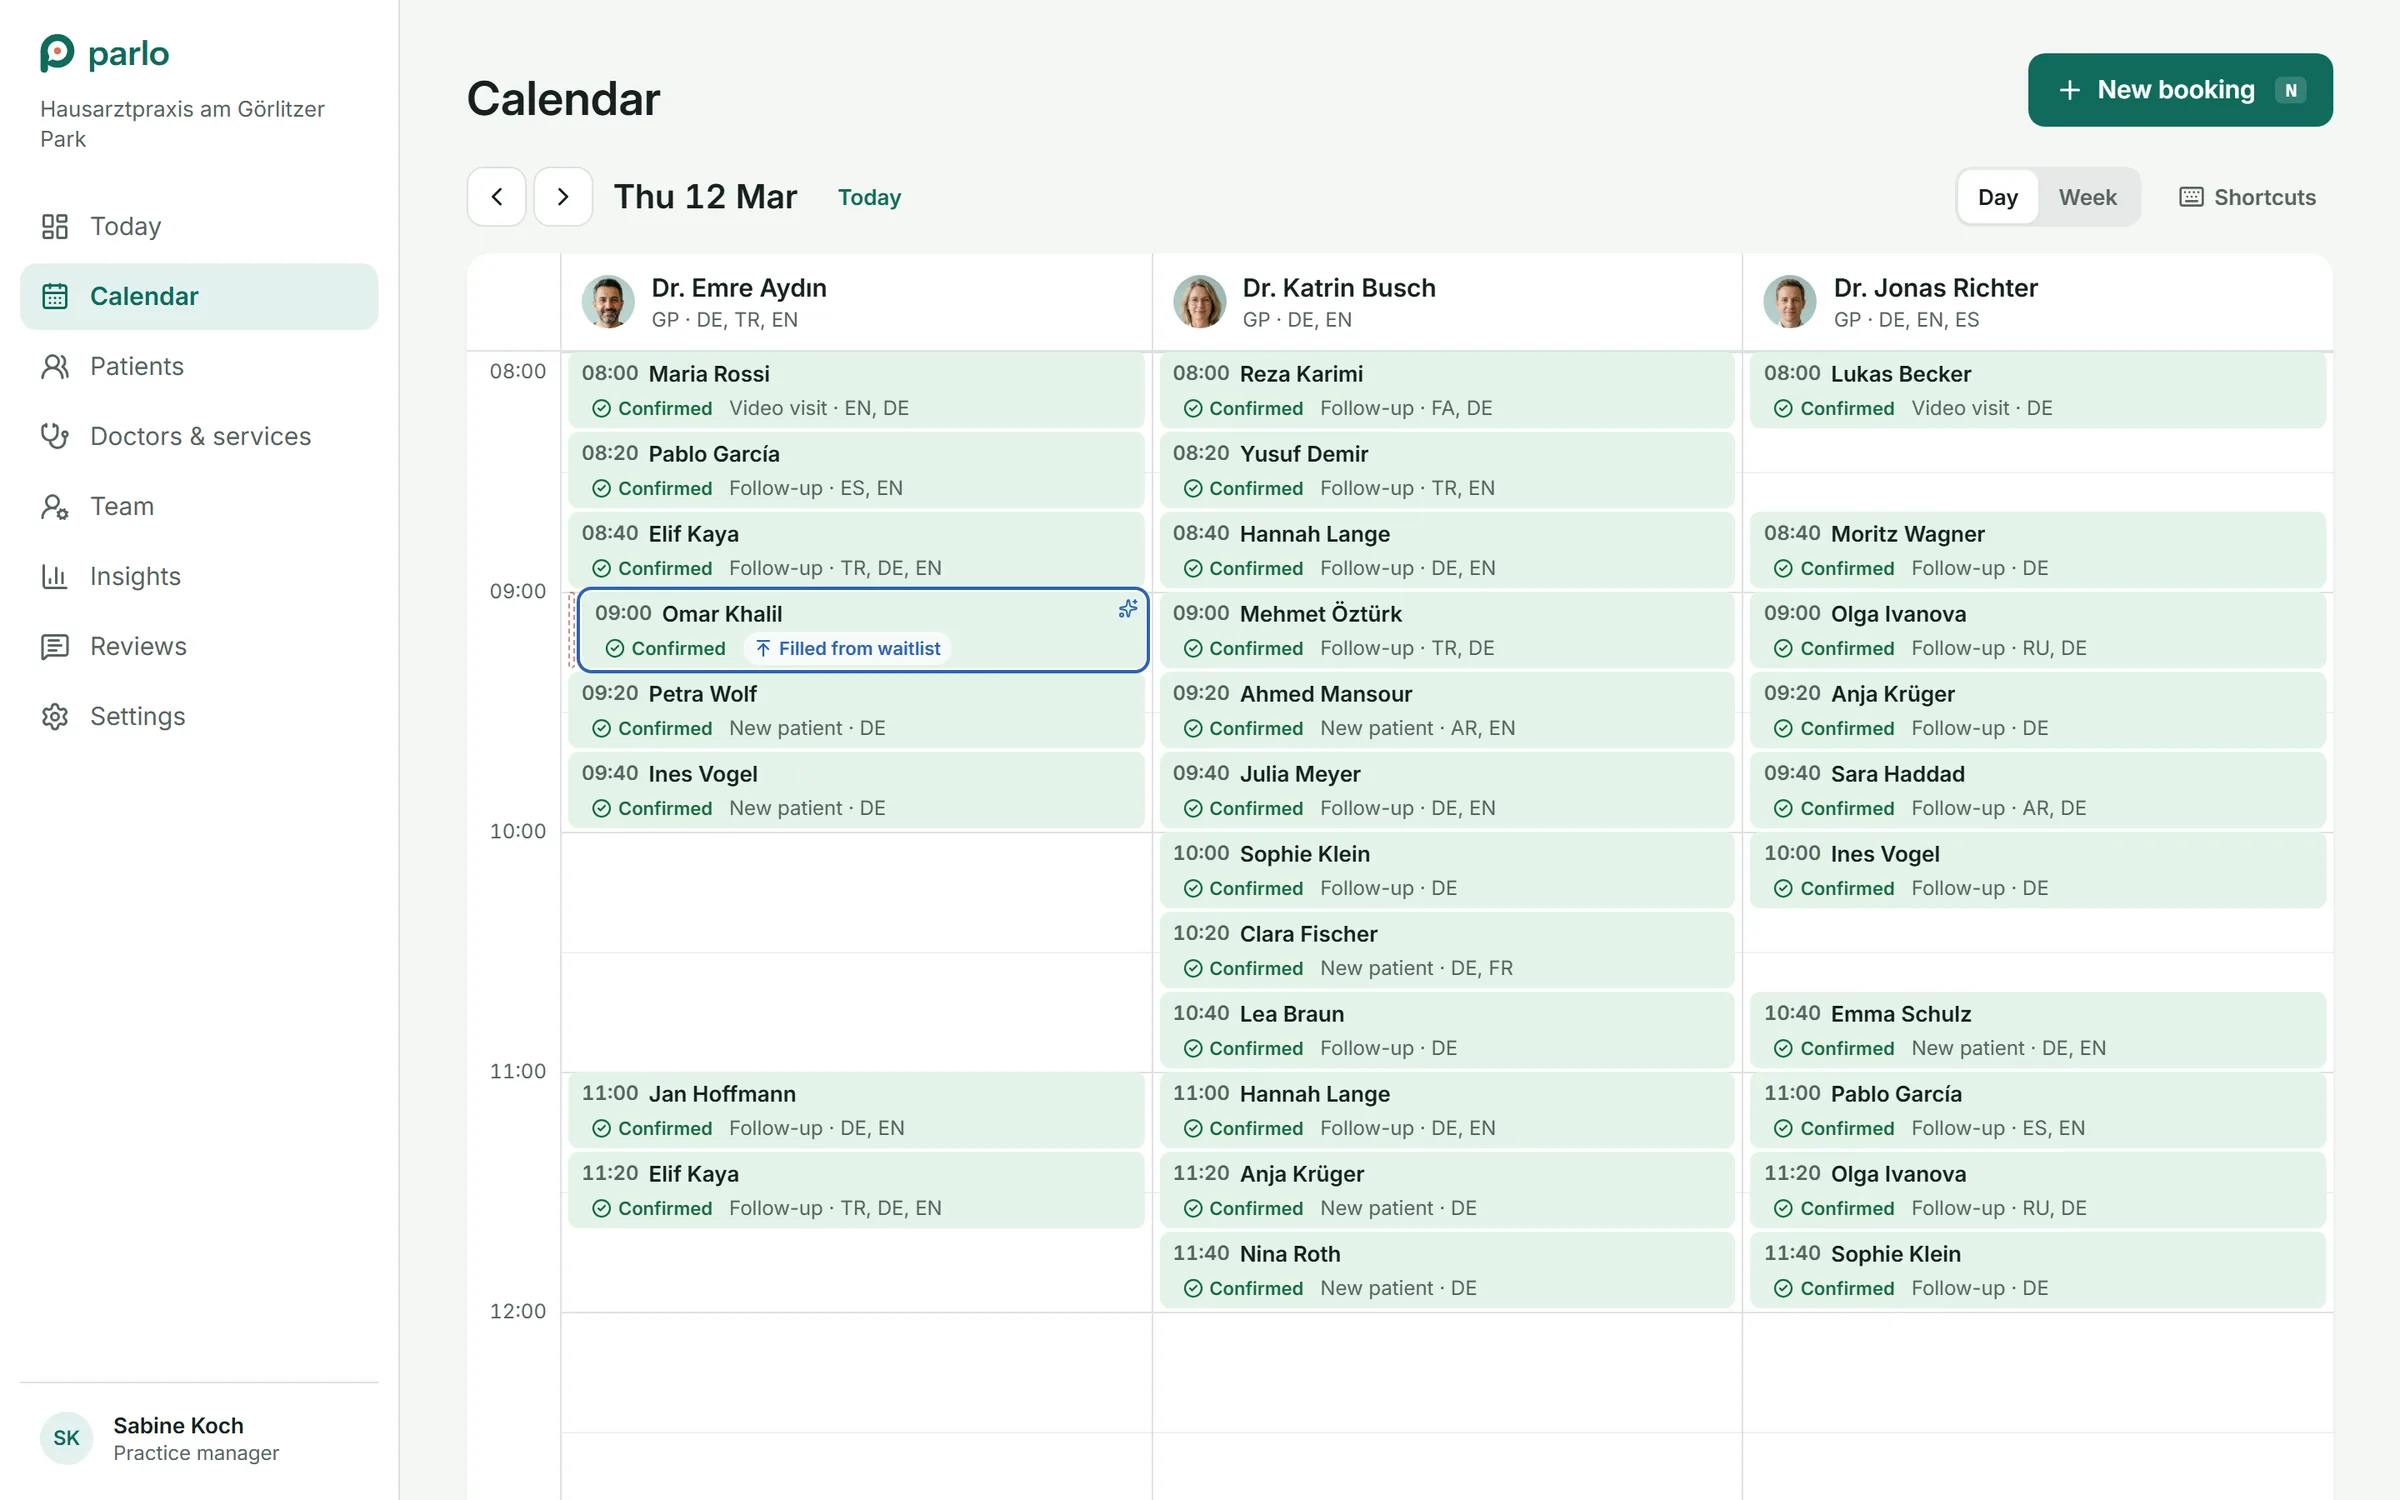
Task: Switch to Day view
Action: 1998,197
